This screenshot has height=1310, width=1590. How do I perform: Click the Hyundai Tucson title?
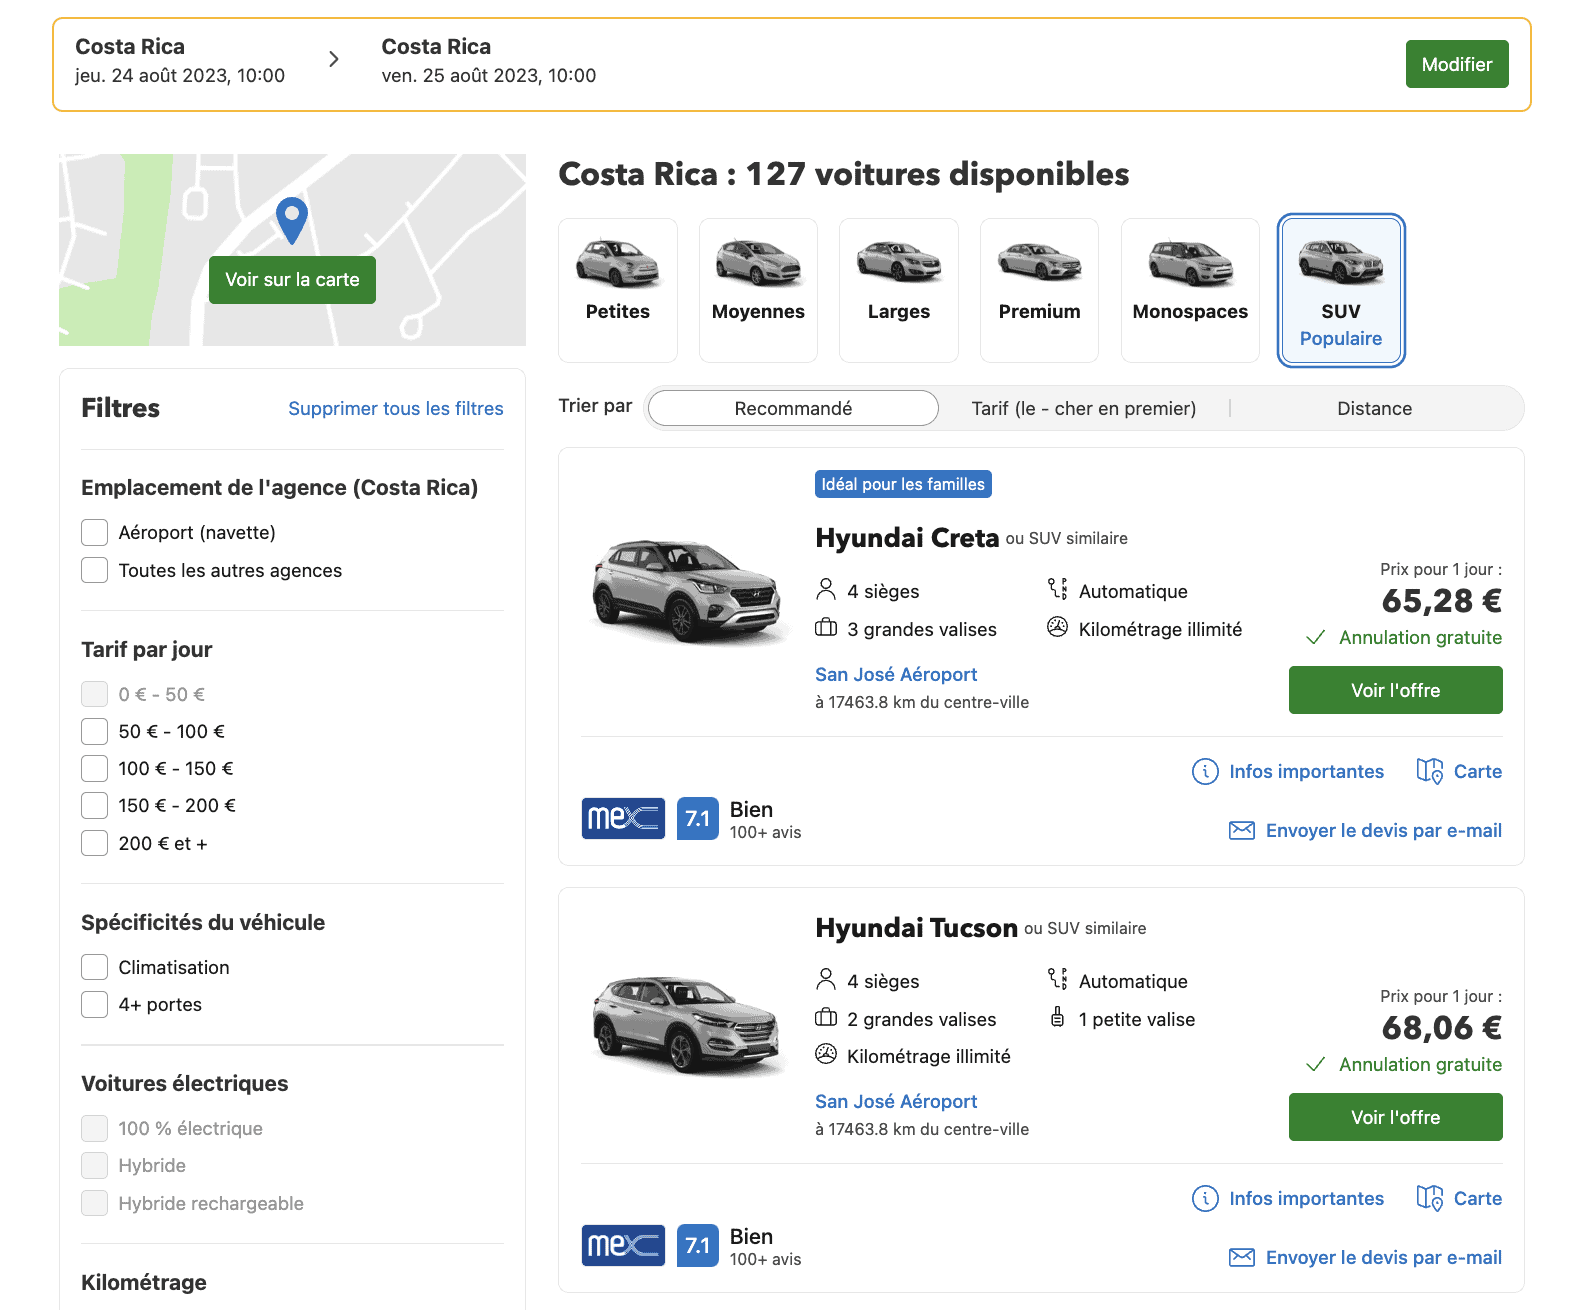coord(916,927)
